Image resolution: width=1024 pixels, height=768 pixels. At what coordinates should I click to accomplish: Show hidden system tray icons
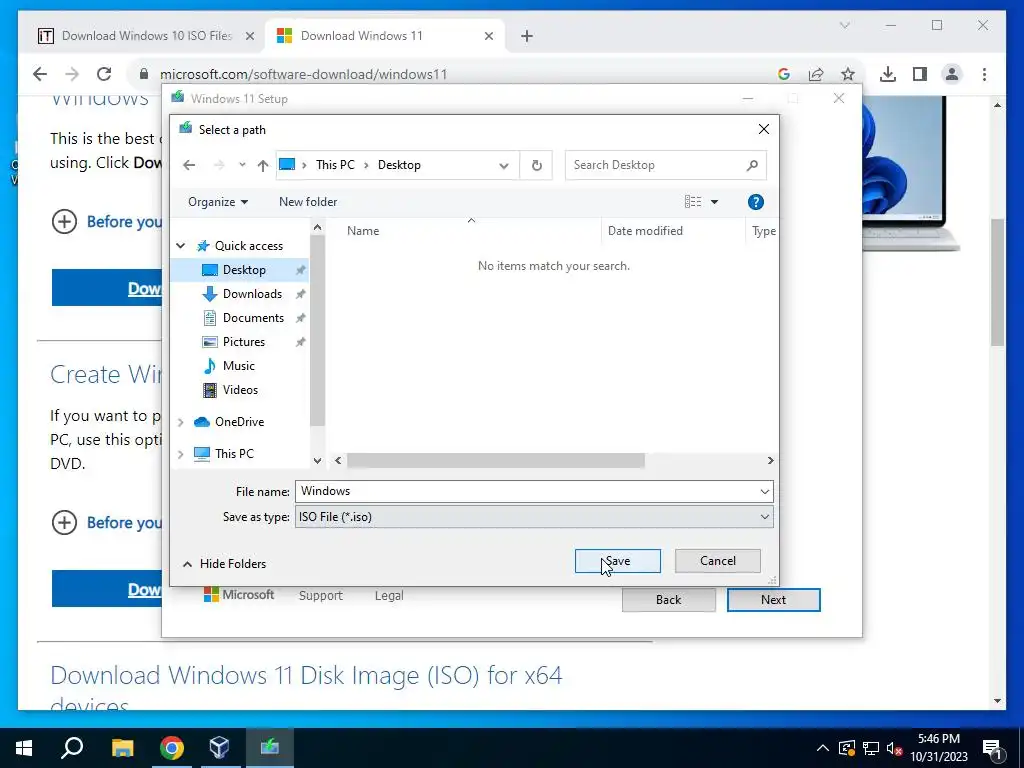(823, 748)
